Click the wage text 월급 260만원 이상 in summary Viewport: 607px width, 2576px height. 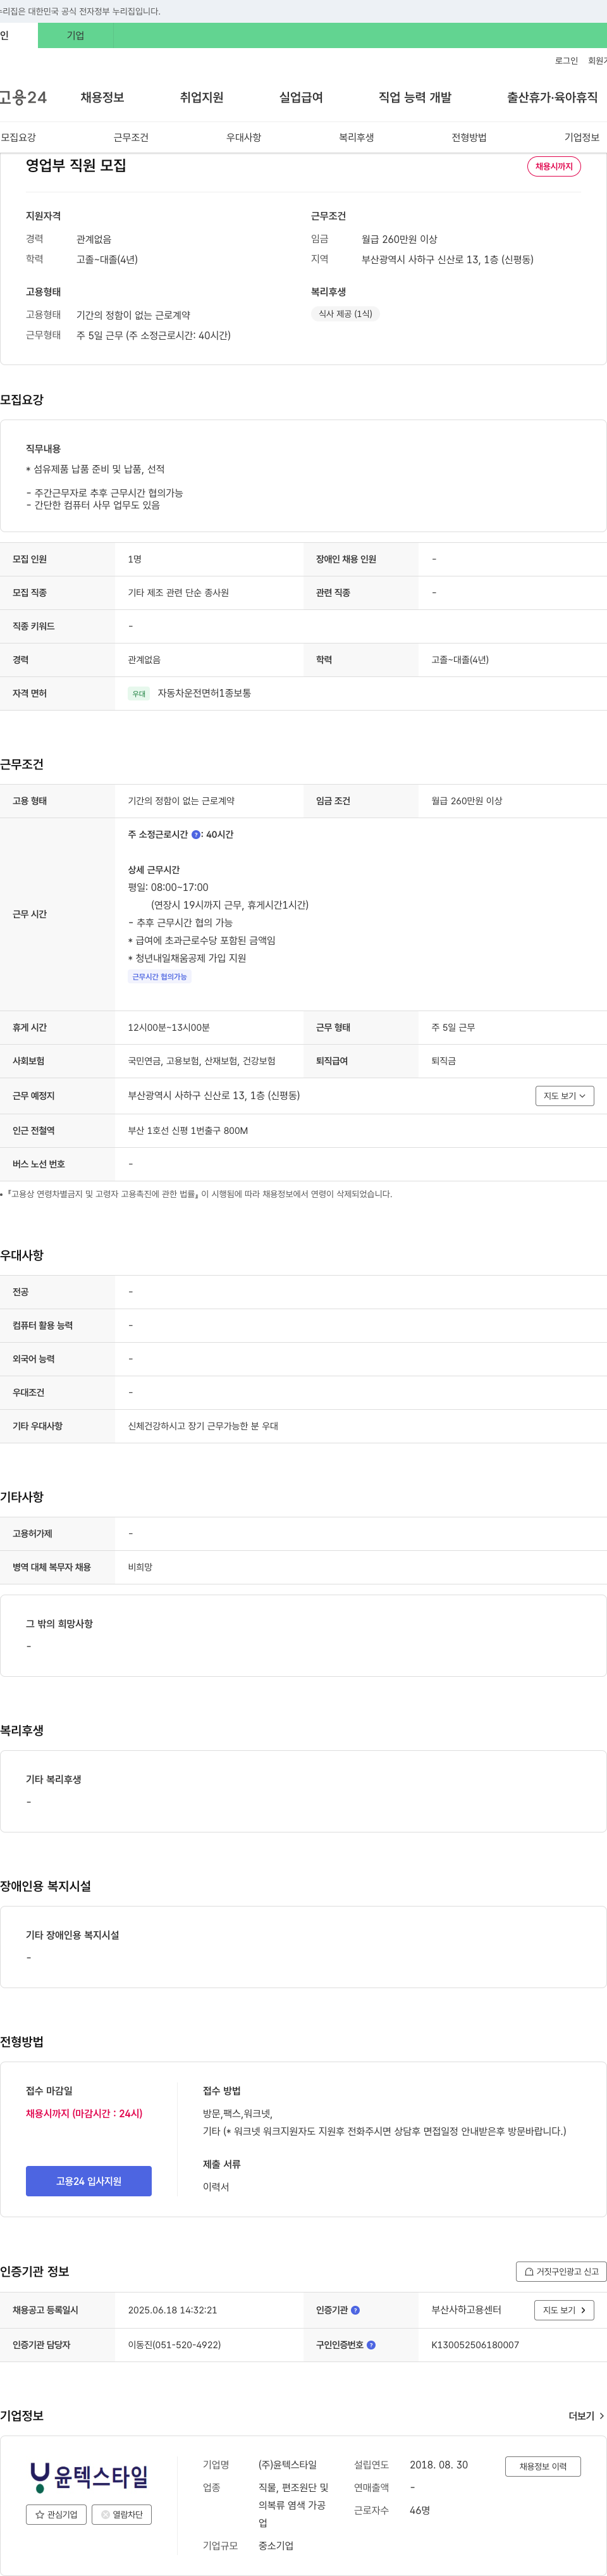[x=399, y=239]
